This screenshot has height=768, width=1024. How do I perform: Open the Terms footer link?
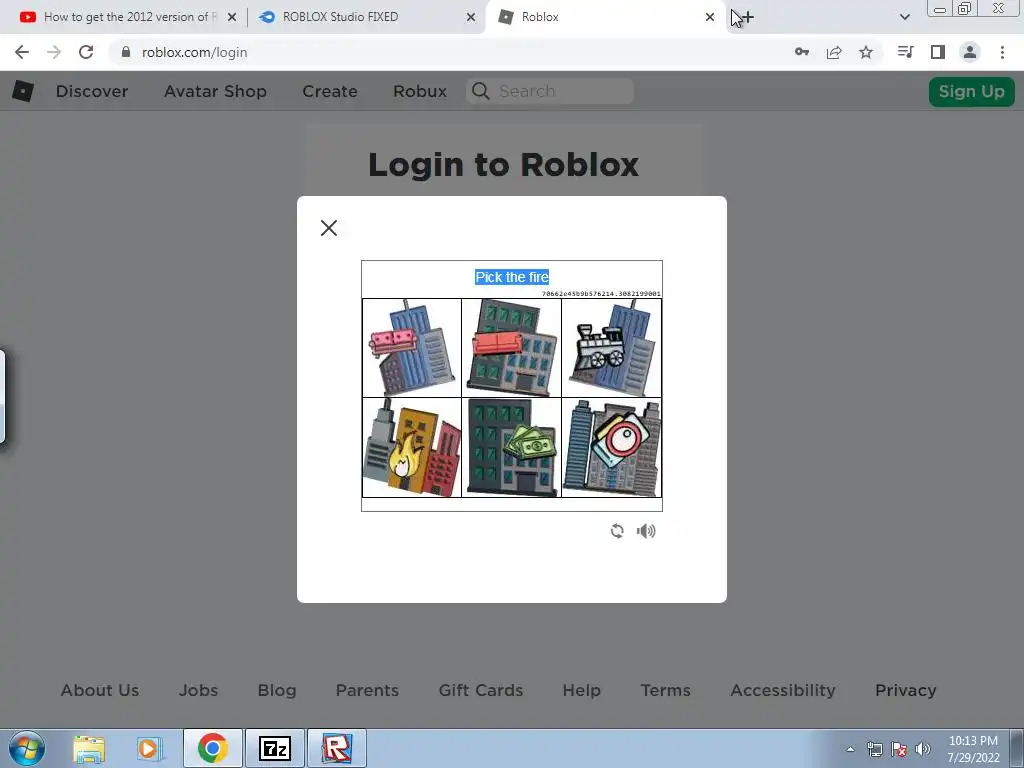click(665, 690)
